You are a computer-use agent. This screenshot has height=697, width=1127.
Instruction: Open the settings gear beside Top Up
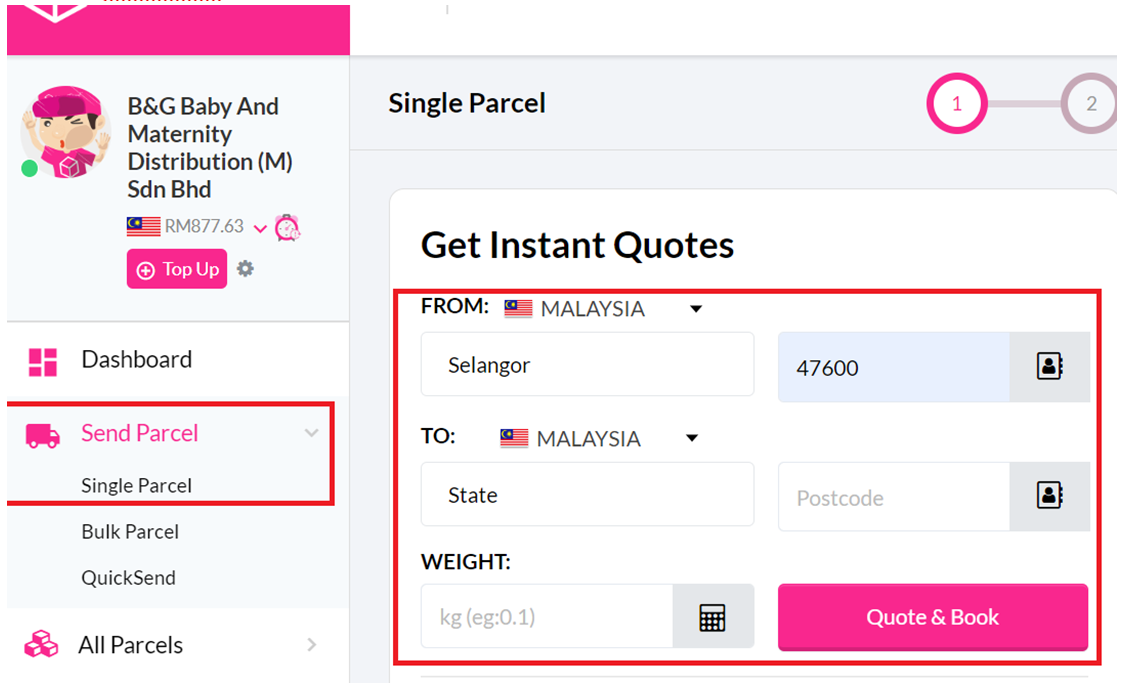(x=245, y=269)
